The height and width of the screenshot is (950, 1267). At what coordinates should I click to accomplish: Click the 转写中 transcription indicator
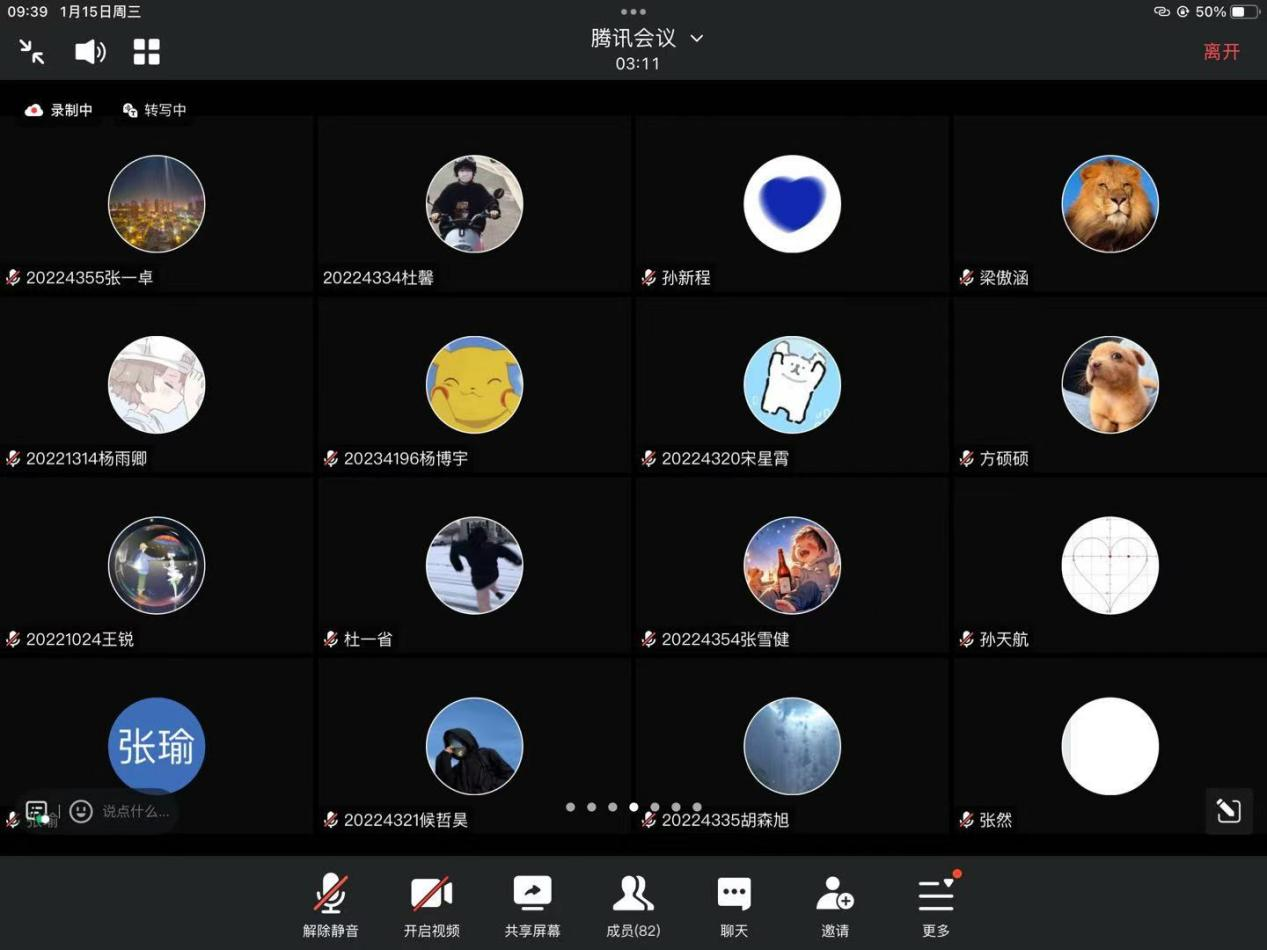coord(155,110)
